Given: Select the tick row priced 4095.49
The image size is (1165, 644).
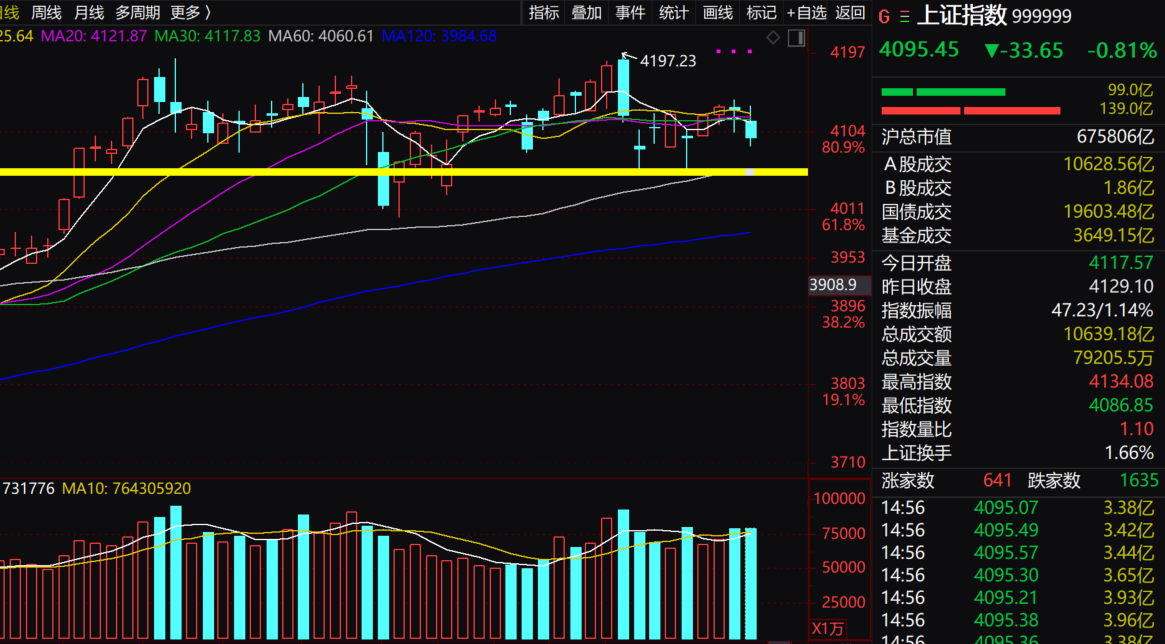Looking at the screenshot, I should [1018, 530].
